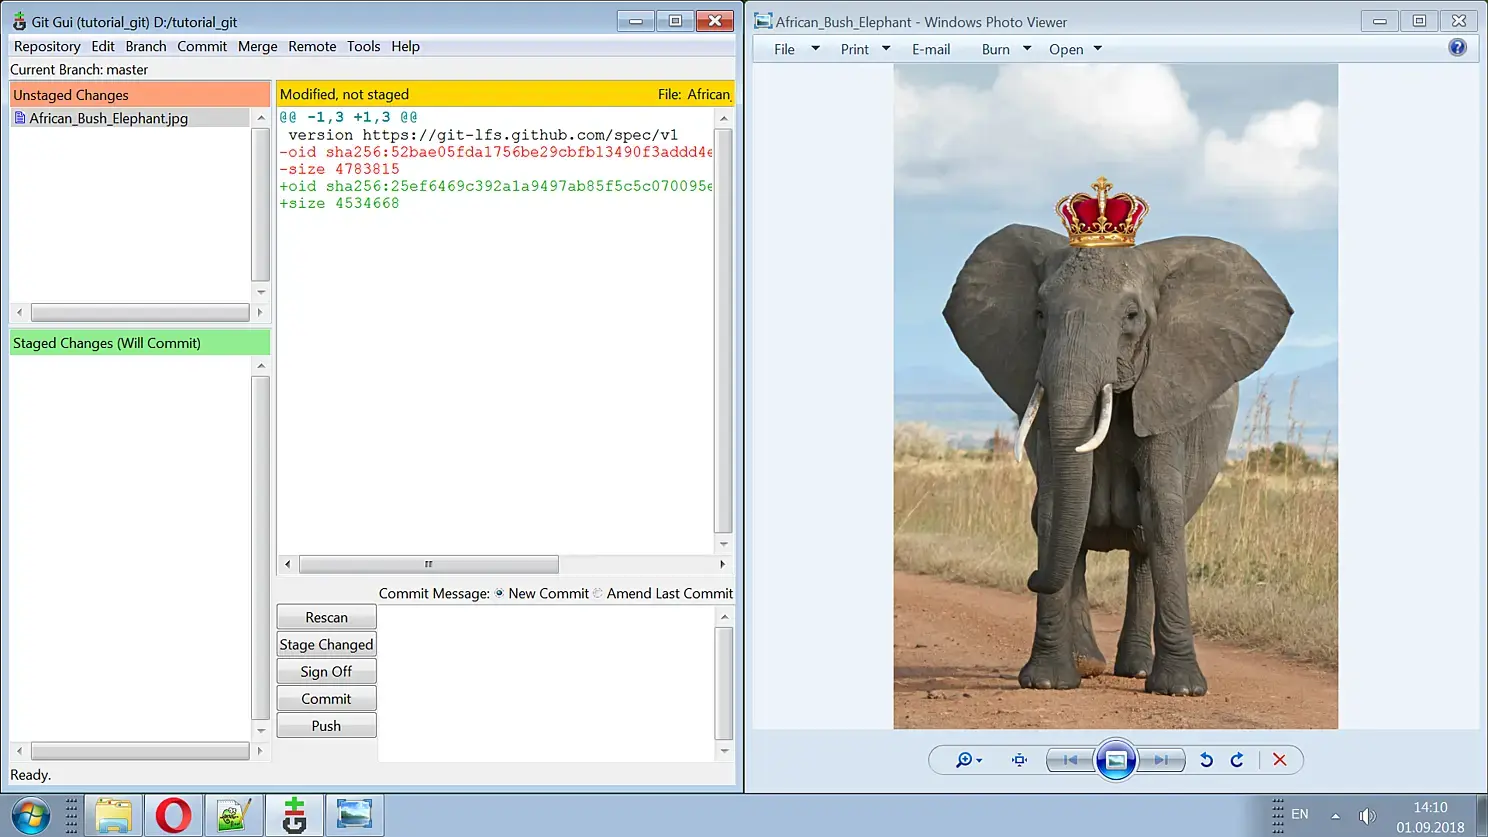Click Staged Changes (Will Commit) header
Screen dimensions: 1488x837
(140, 343)
